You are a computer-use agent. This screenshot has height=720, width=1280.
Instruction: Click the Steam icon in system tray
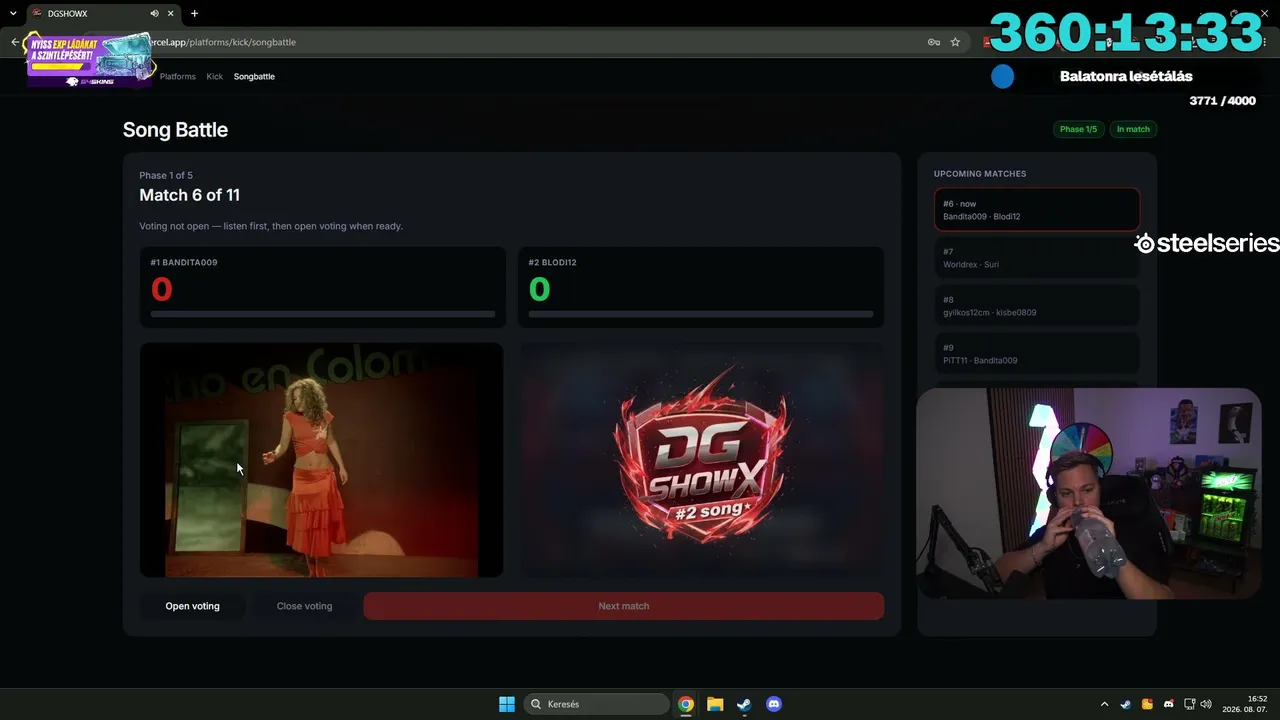click(1126, 704)
